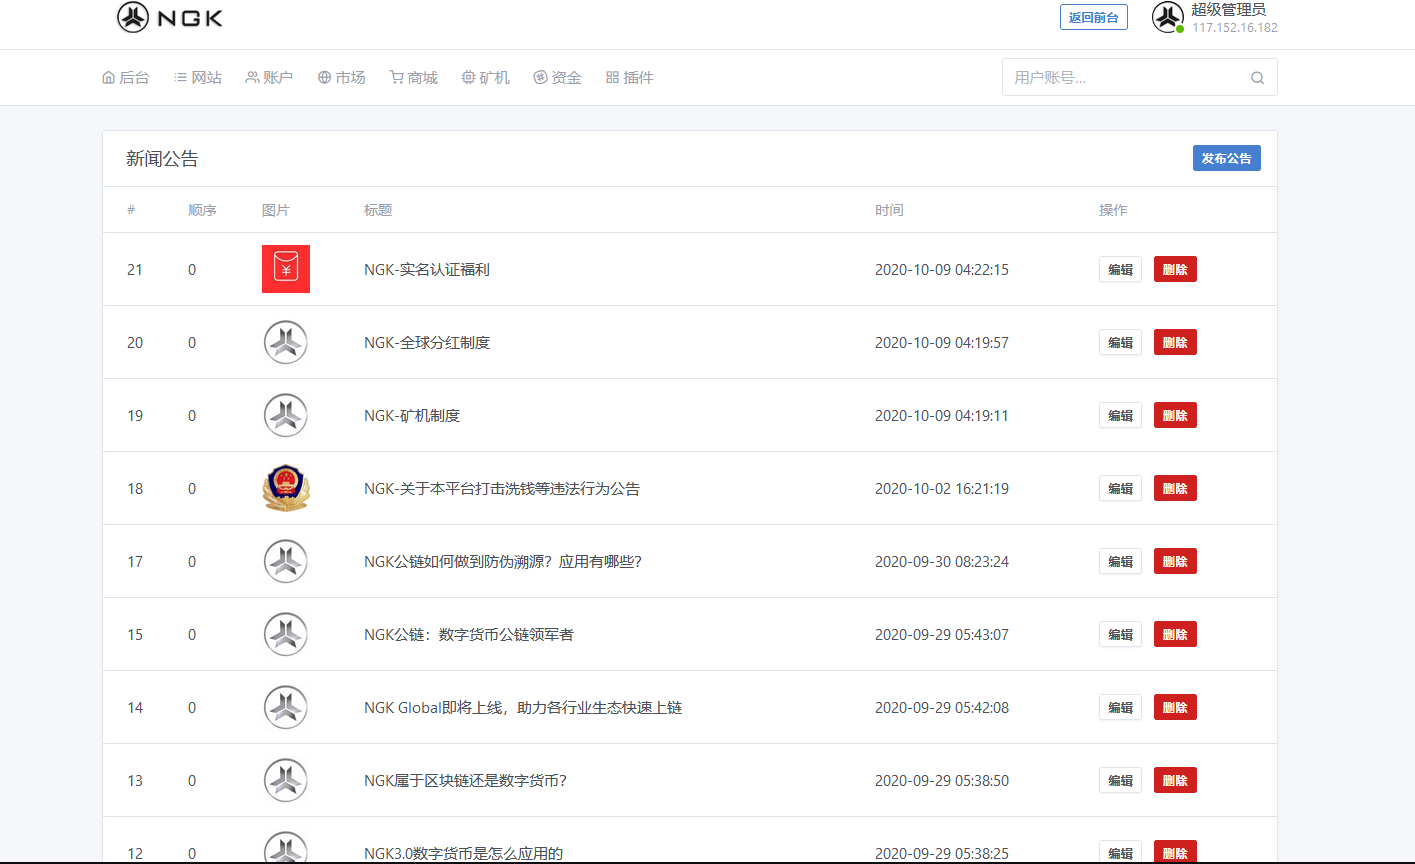Viewport: 1415px width, 864px height.
Task: Click the police badge thumbnail for item 18
Action: click(x=286, y=488)
